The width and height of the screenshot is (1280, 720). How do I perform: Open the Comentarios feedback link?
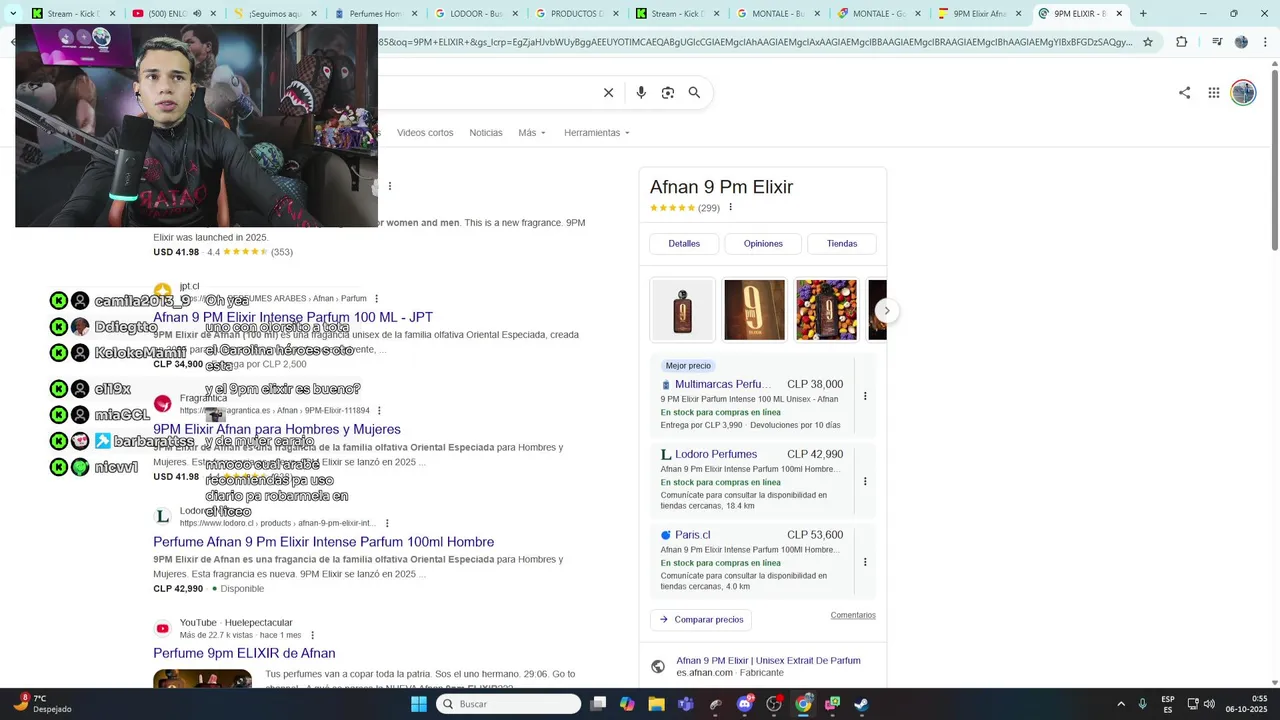(853, 615)
